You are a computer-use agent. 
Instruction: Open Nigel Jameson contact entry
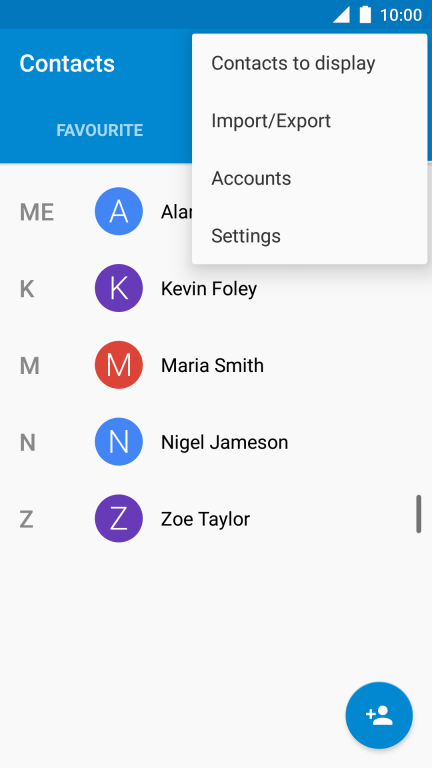[216, 442]
